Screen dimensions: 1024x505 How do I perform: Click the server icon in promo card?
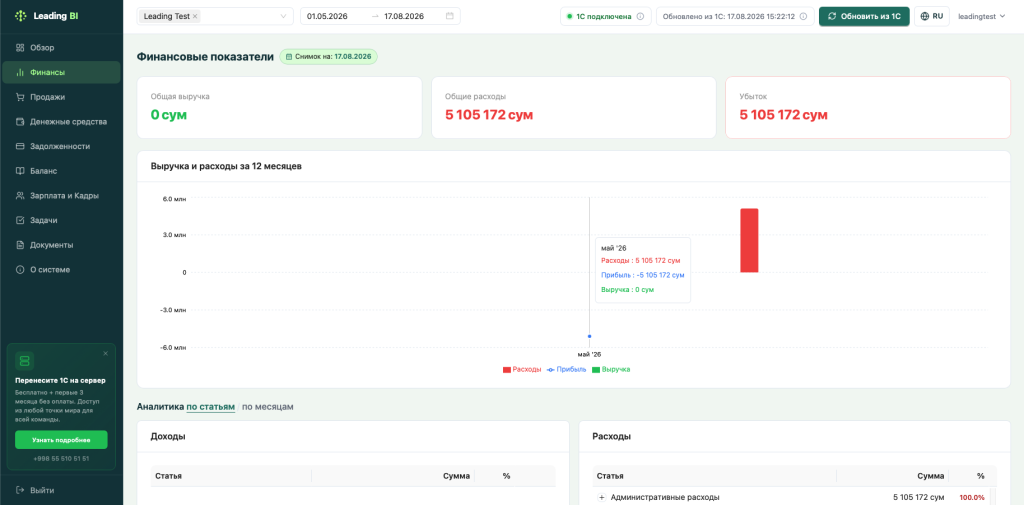tap(24, 361)
